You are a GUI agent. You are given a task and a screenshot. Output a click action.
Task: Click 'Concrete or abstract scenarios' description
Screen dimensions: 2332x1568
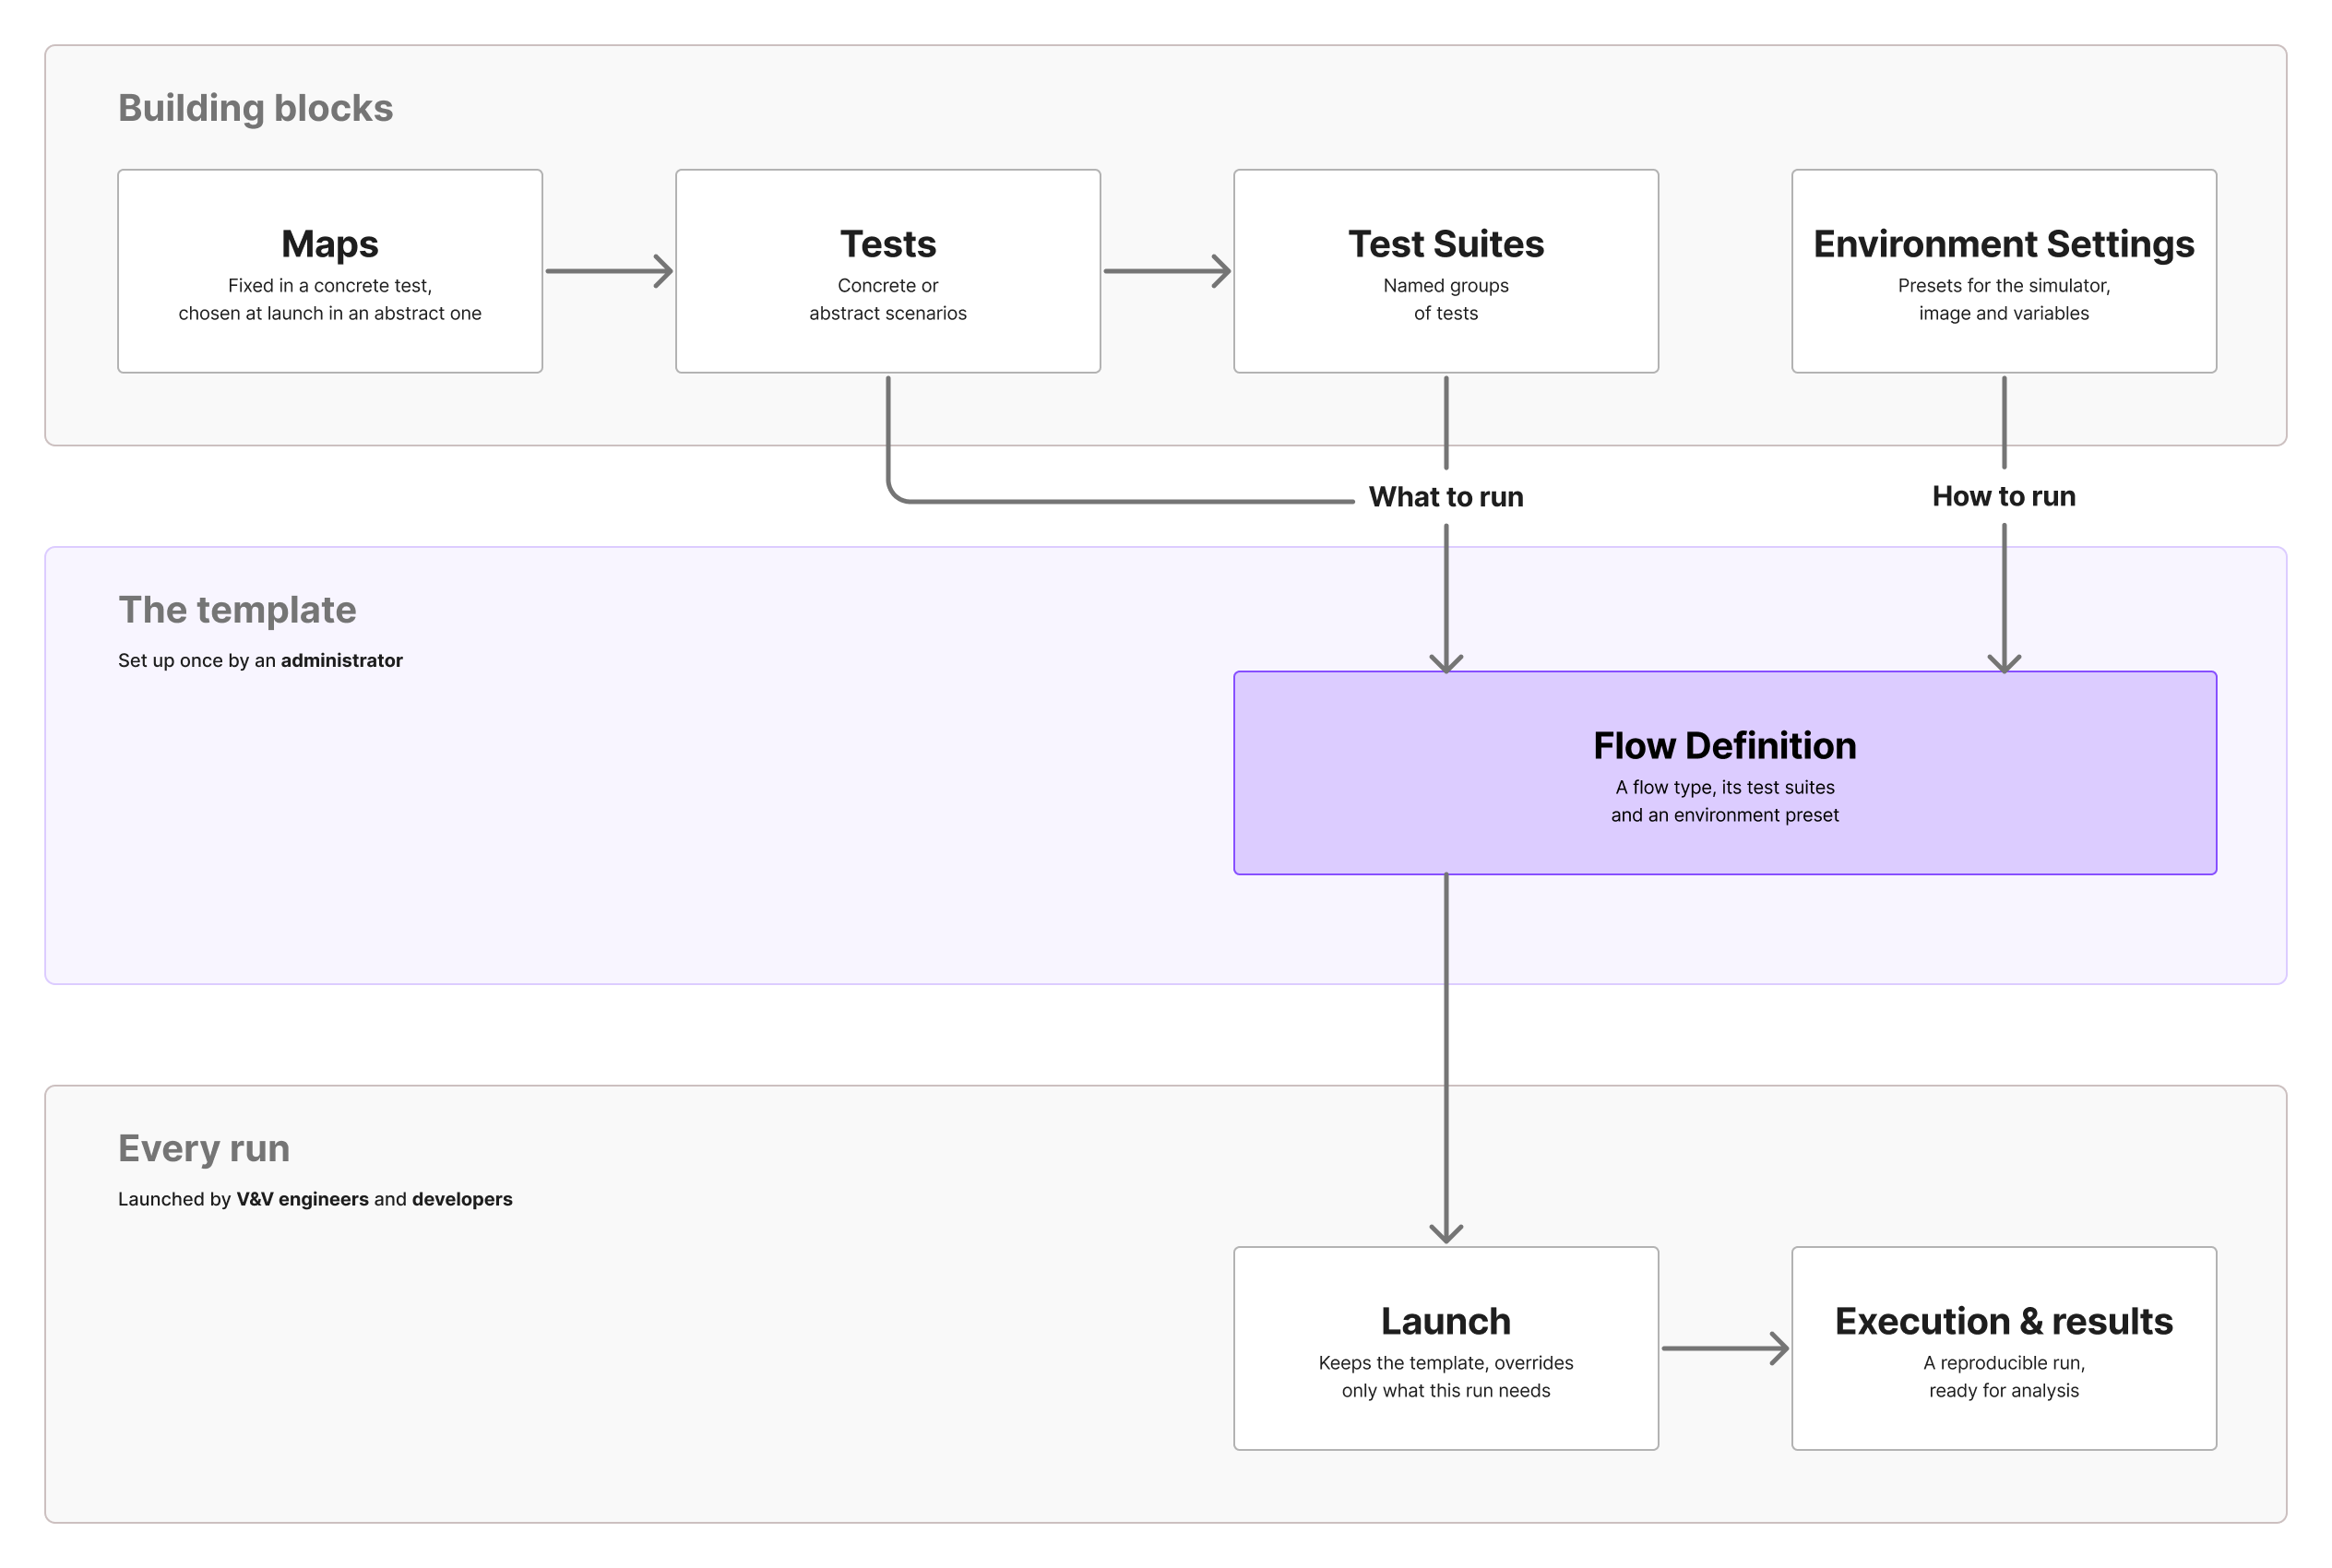pos(888,299)
